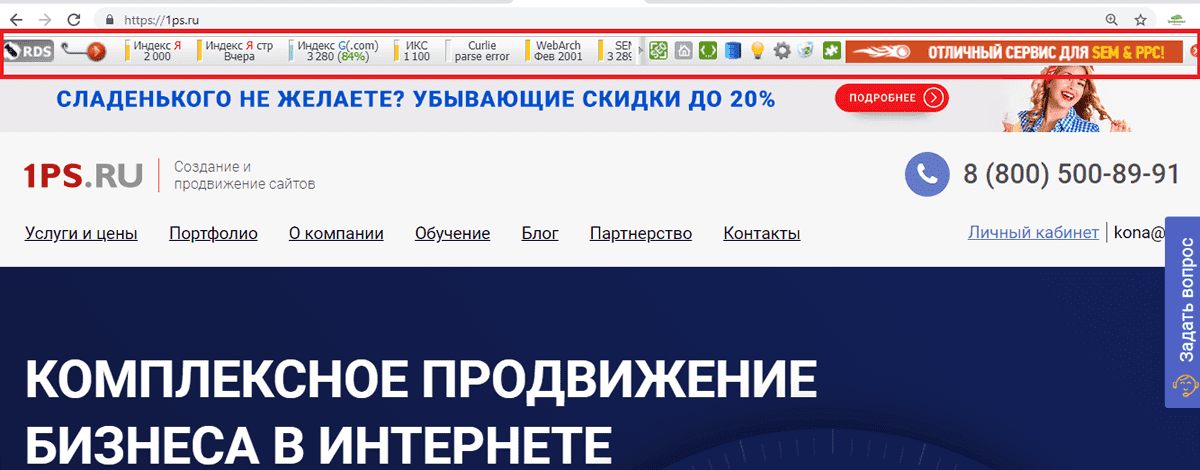Open RDS bar settings gear icon
This screenshot has width=1200, height=470.
[x=782, y=50]
